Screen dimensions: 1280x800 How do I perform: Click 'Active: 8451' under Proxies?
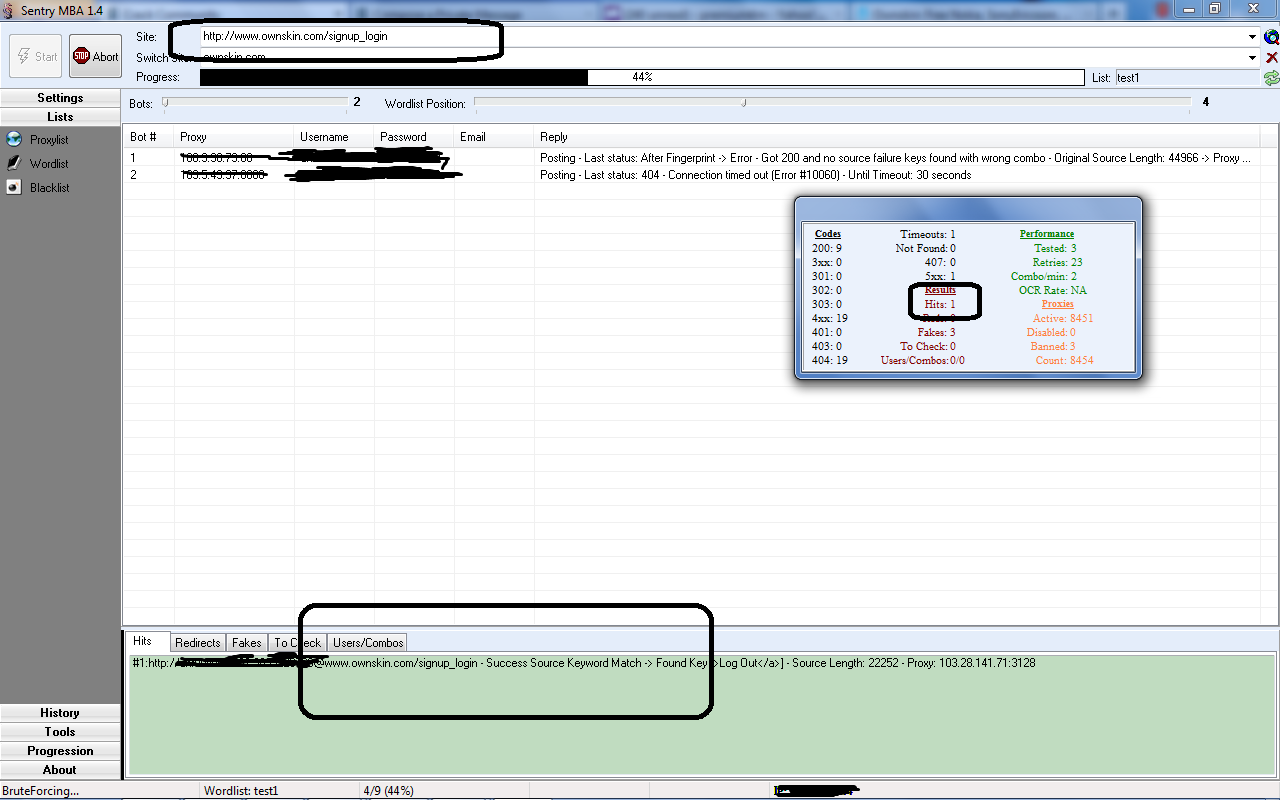[1063, 318]
